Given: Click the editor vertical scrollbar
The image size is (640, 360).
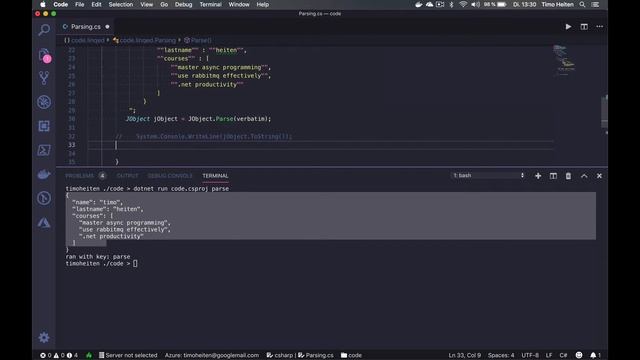Looking at the screenshot, I should point(604,112).
